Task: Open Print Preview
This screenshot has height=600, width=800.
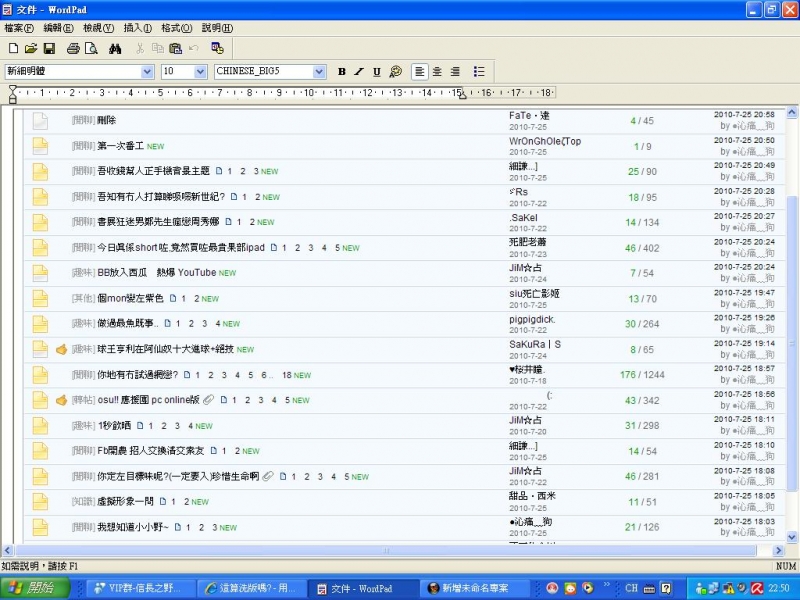Action: click(x=90, y=48)
